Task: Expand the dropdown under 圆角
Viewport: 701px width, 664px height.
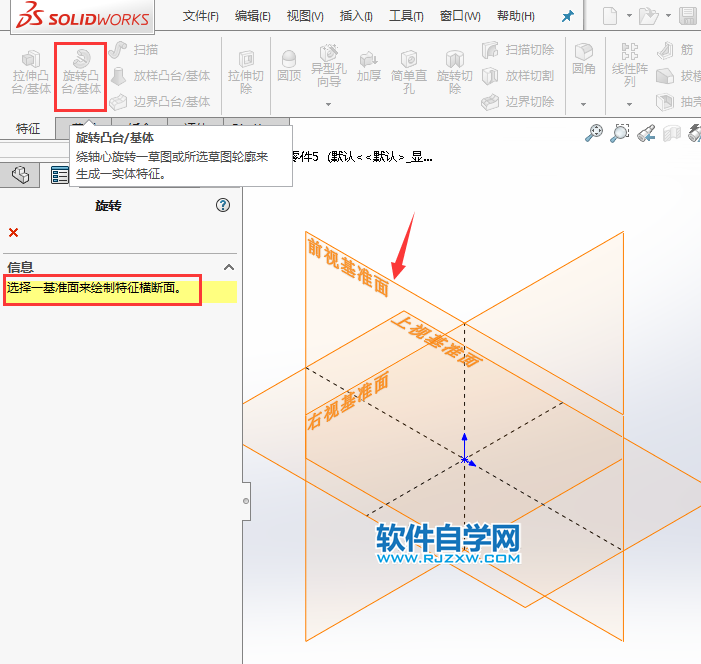Action: click(x=583, y=104)
